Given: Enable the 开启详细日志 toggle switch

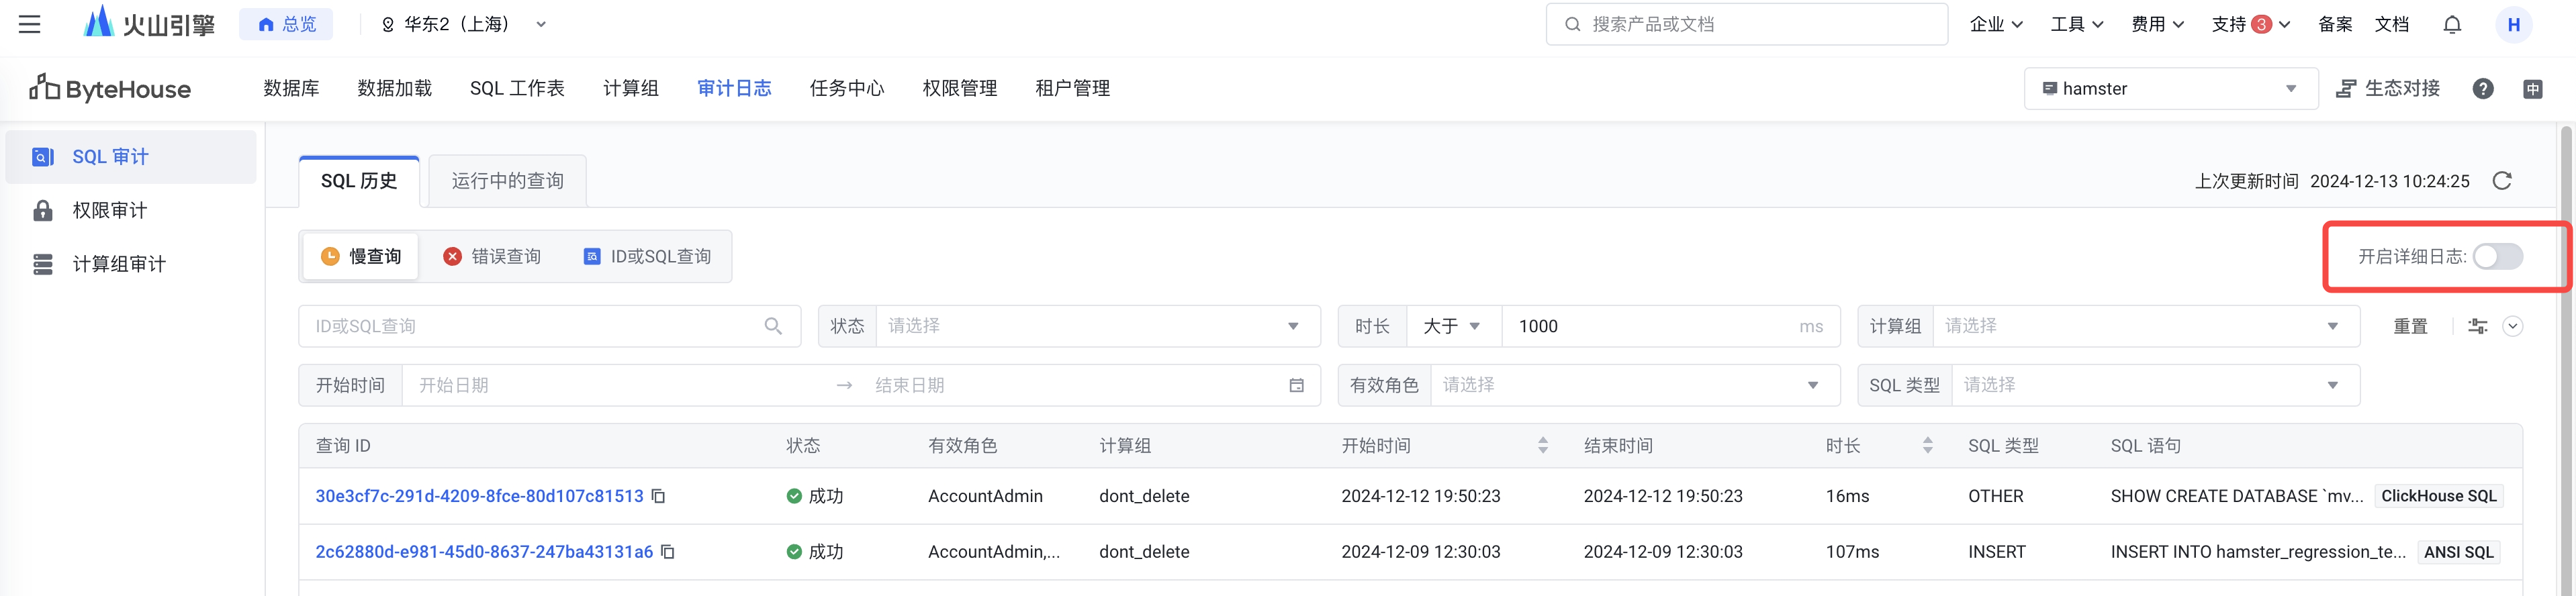Looking at the screenshot, I should [2497, 257].
